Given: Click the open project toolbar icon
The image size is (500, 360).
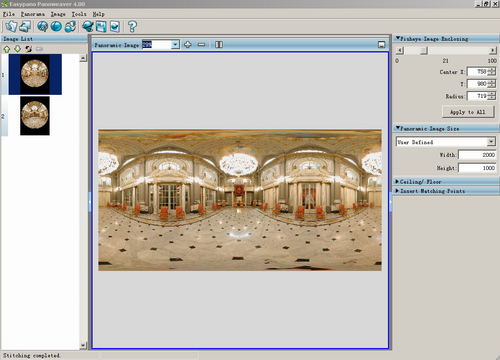Looking at the screenshot, I should [11, 26].
